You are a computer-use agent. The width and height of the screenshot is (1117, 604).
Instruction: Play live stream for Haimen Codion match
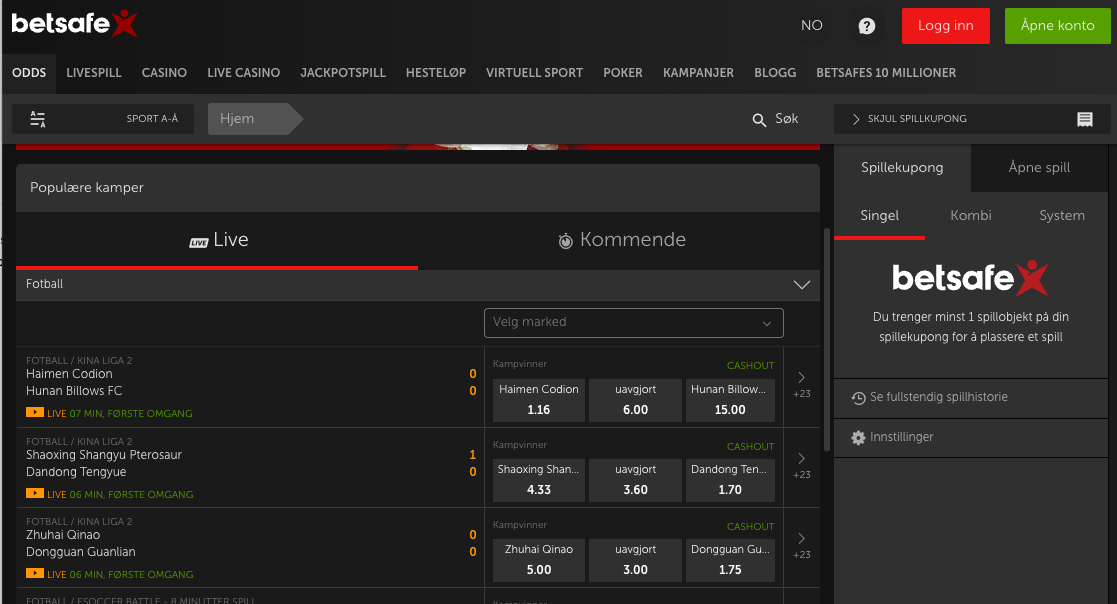tap(34, 412)
